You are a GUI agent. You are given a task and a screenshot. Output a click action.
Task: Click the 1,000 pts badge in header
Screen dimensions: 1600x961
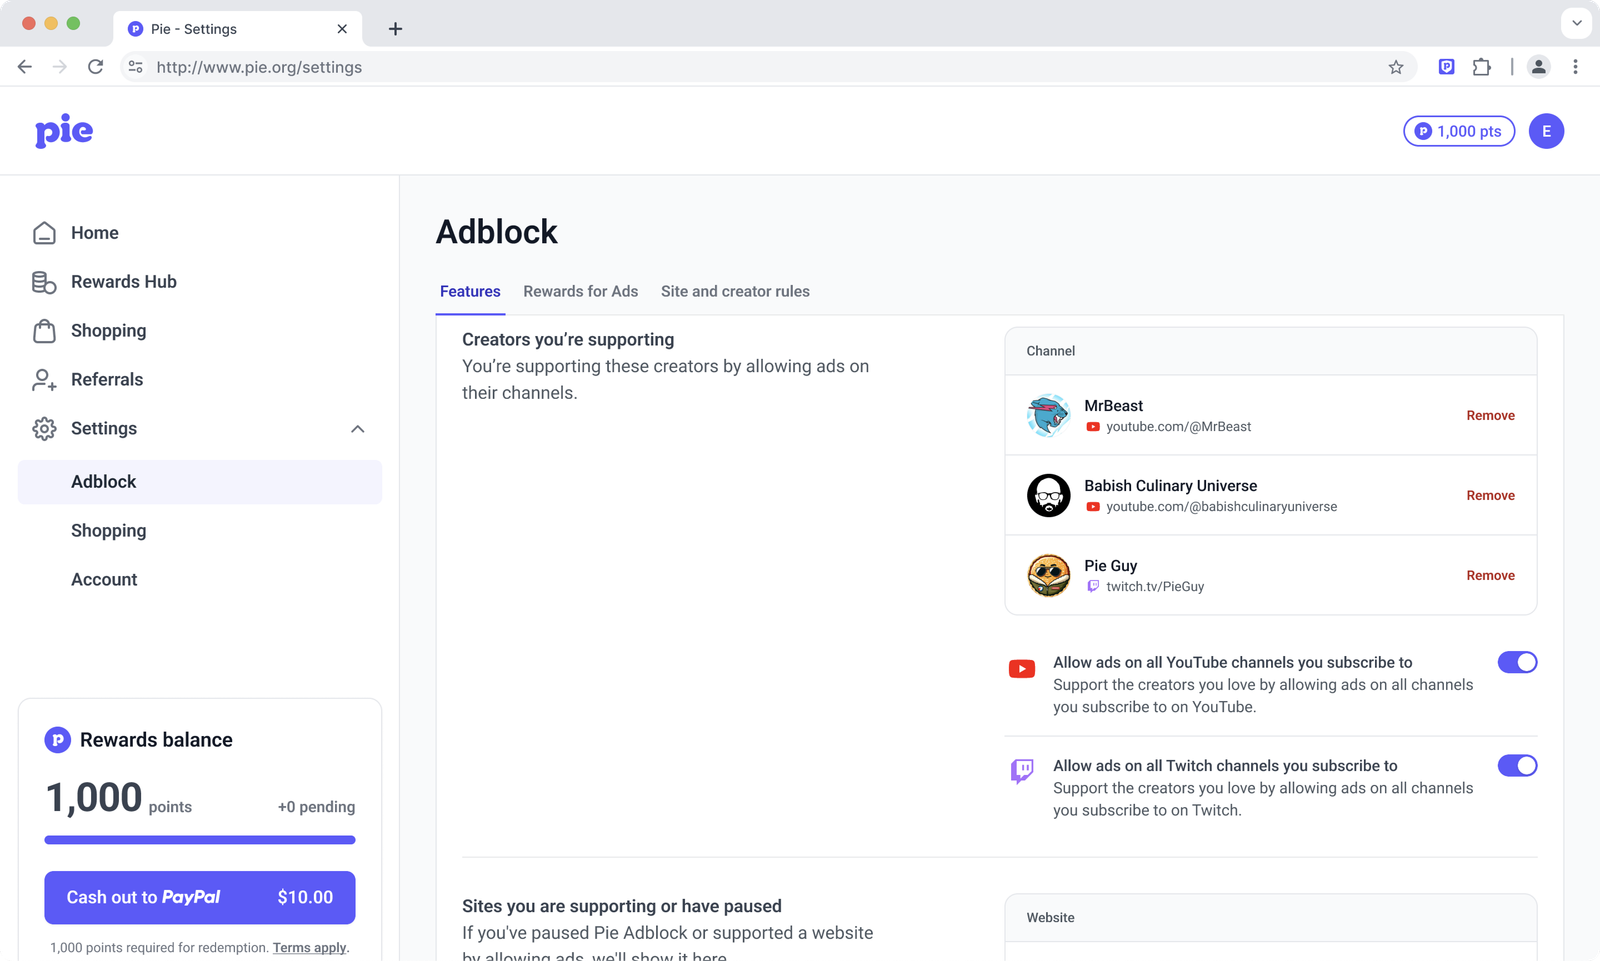[1458, 131]
